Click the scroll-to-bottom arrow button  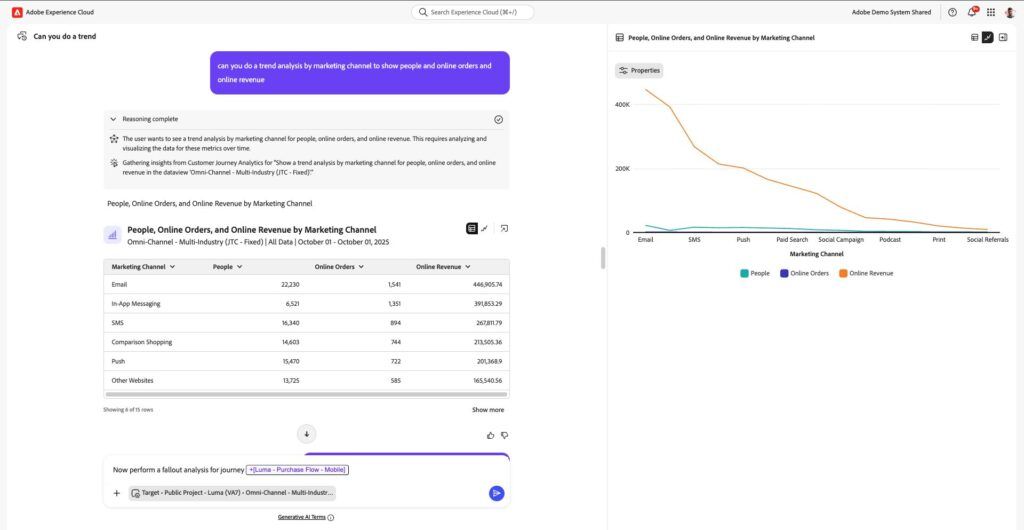click(x=306, y=434)
